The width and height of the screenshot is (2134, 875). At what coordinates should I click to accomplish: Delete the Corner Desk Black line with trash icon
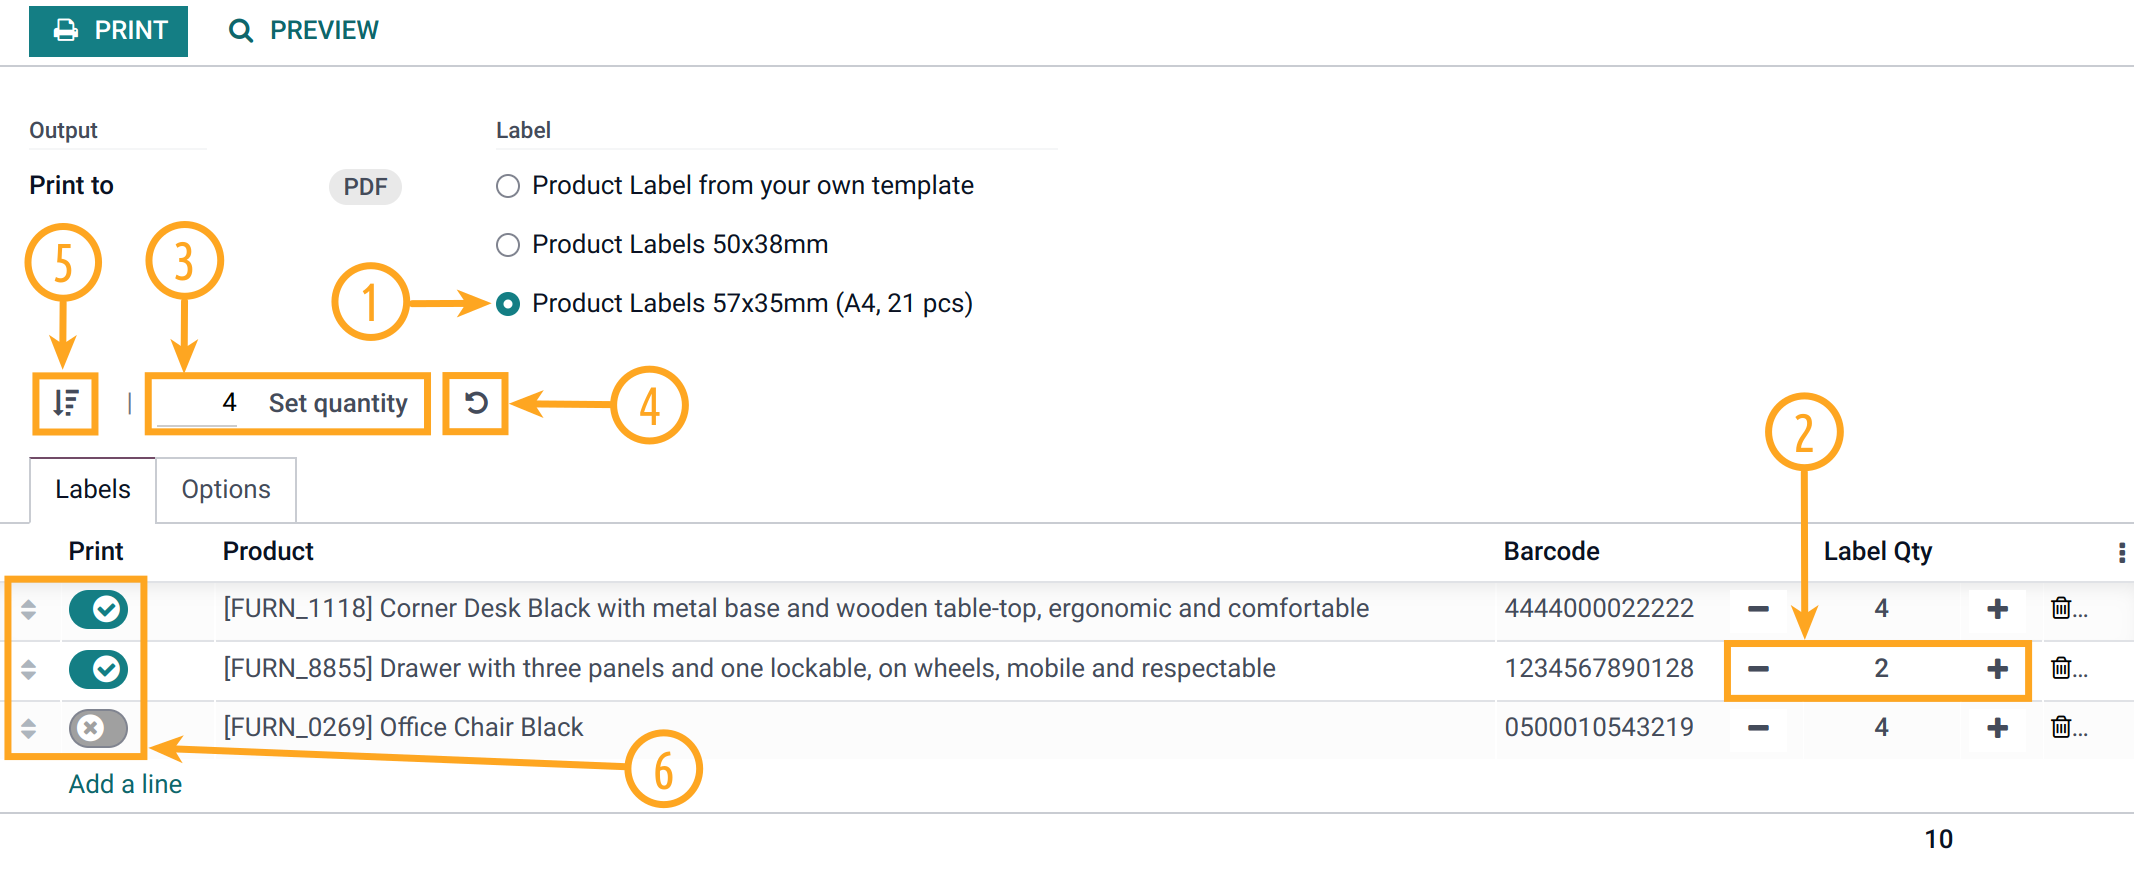click(x=2063, y=609)
